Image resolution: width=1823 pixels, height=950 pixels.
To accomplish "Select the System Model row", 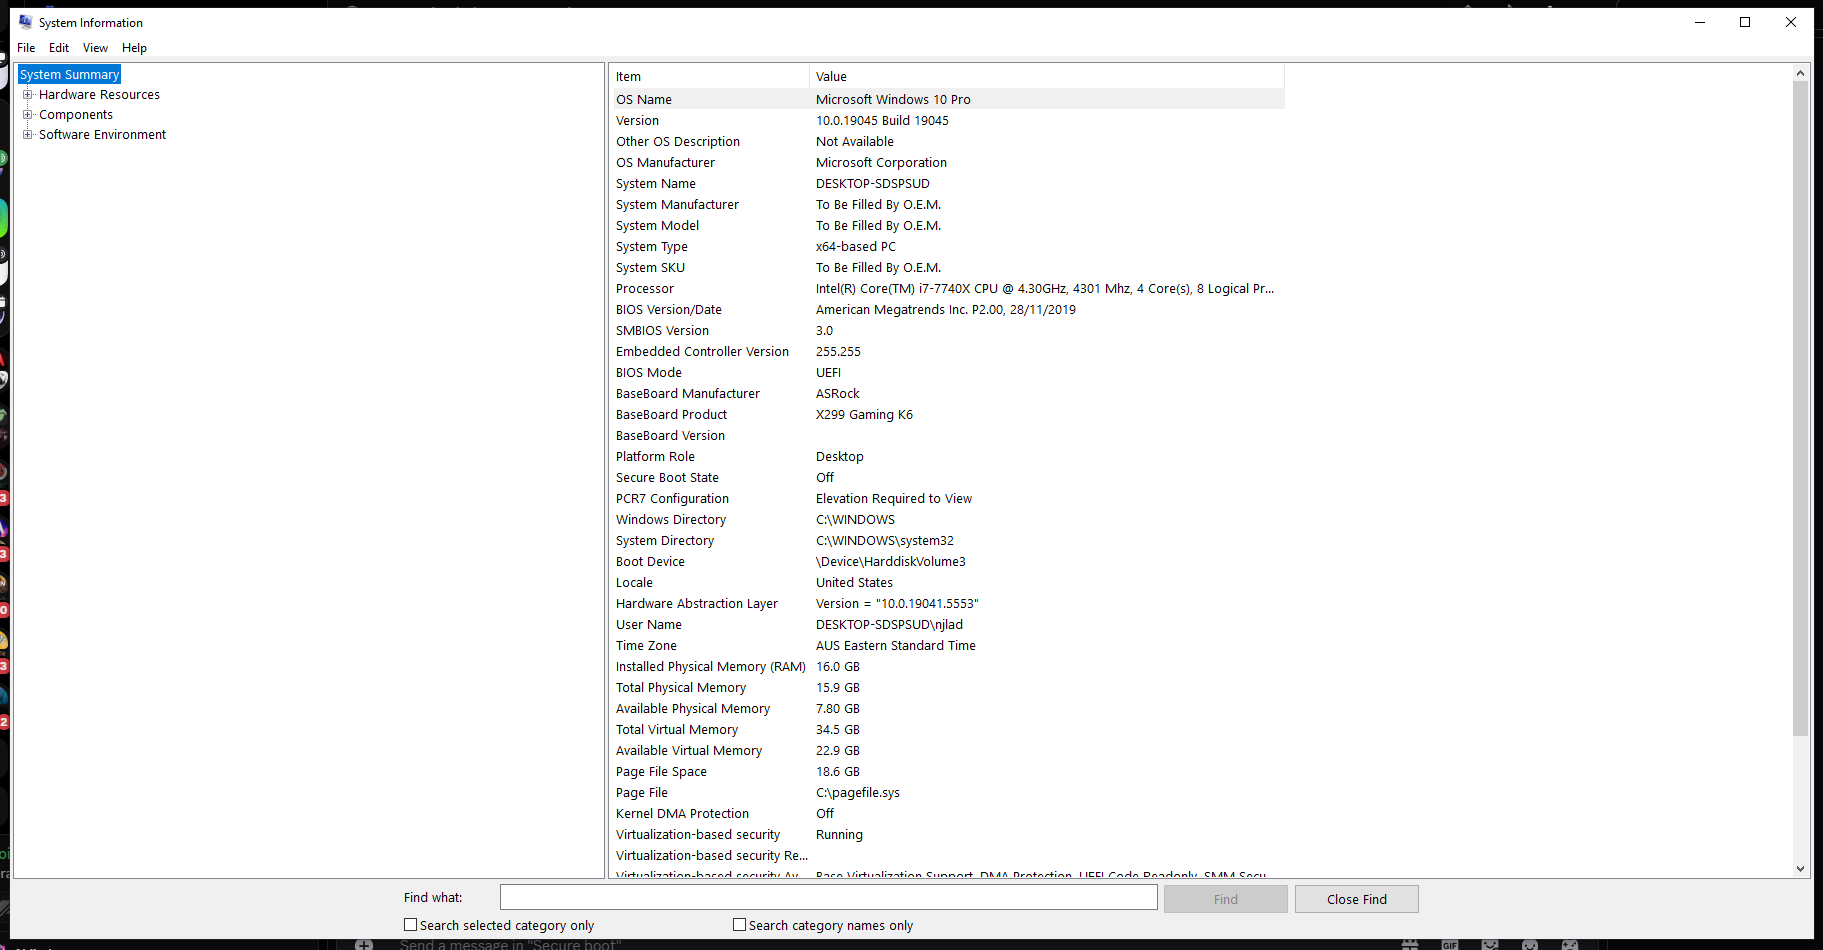I will pyautogui.click(x=949, y=226).
